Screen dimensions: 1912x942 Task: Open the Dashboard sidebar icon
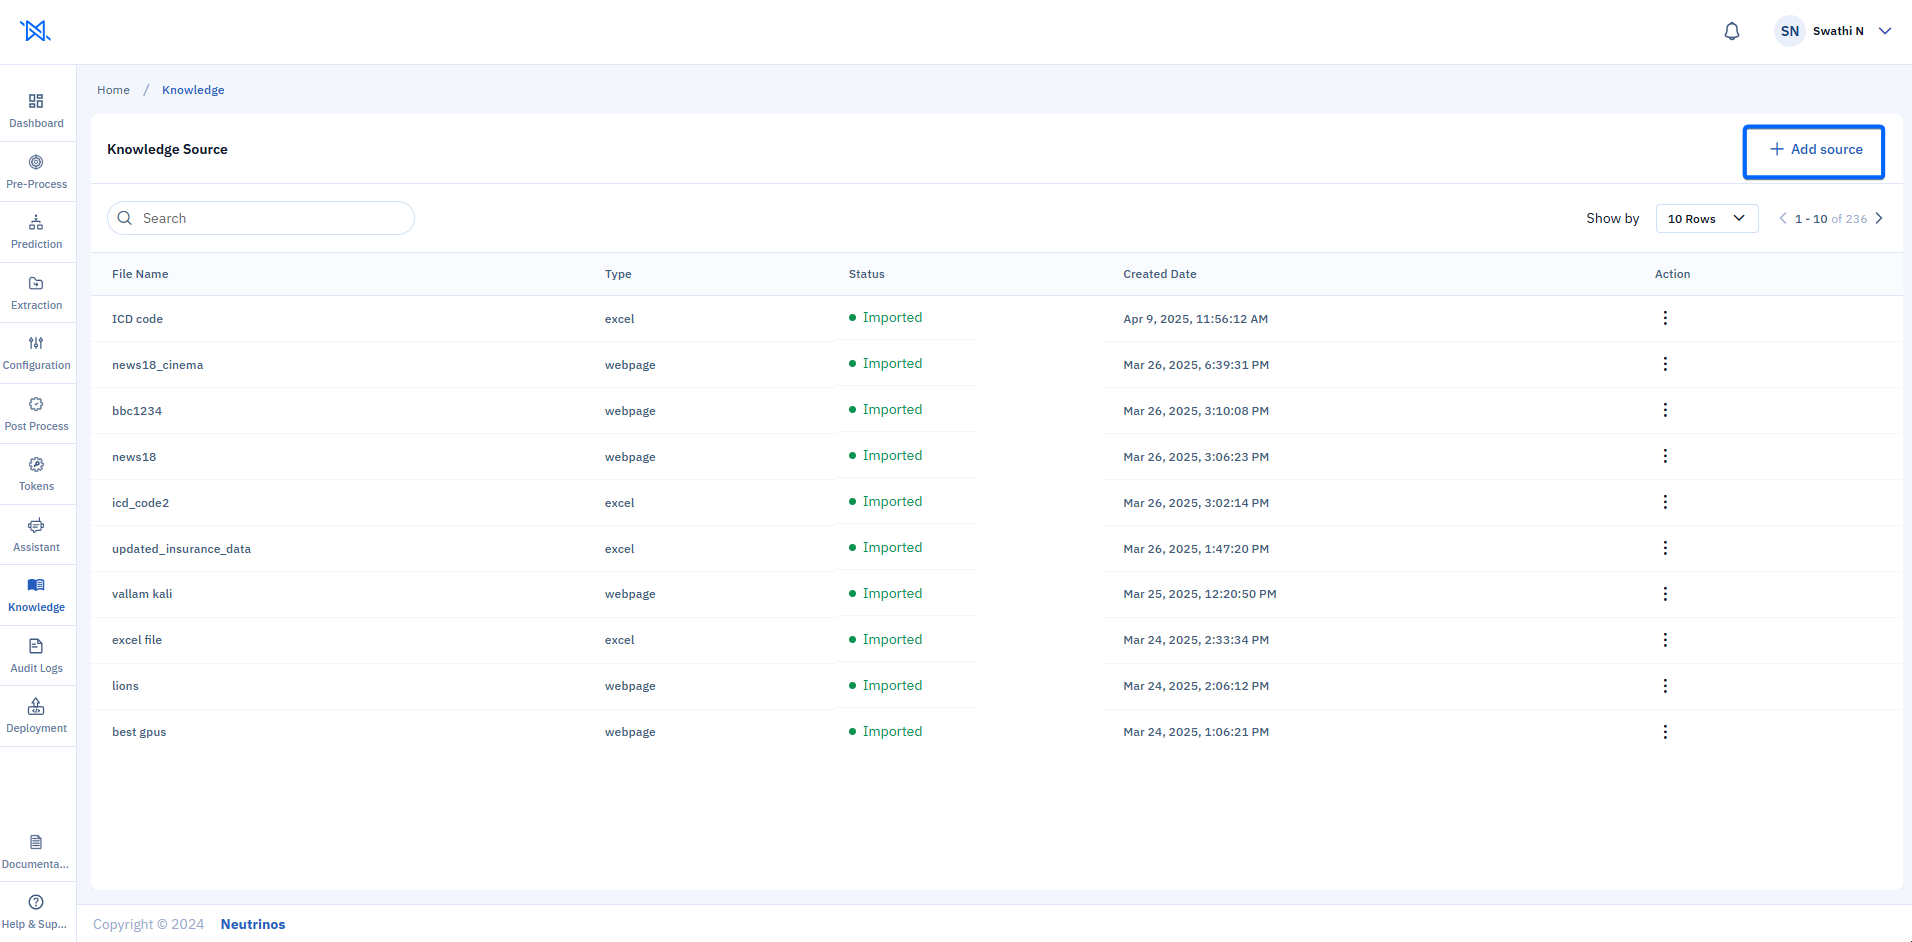click(x=36, y=111)
